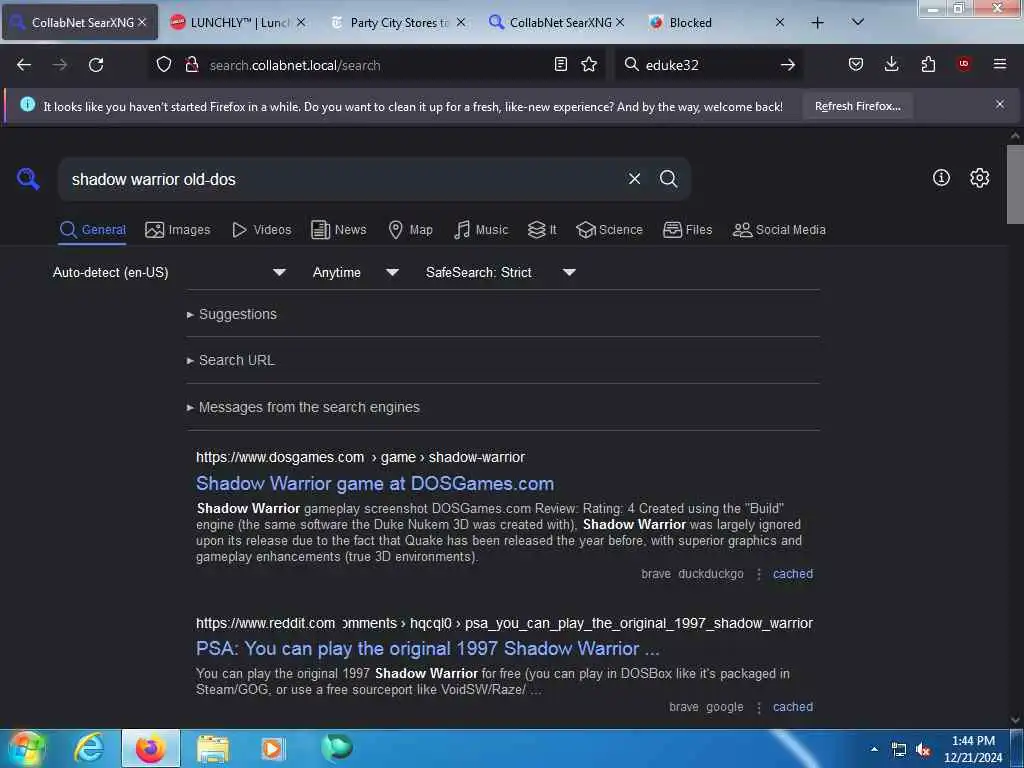
Task: Open cached version of DOSGames result
Action: coord(793,574)
